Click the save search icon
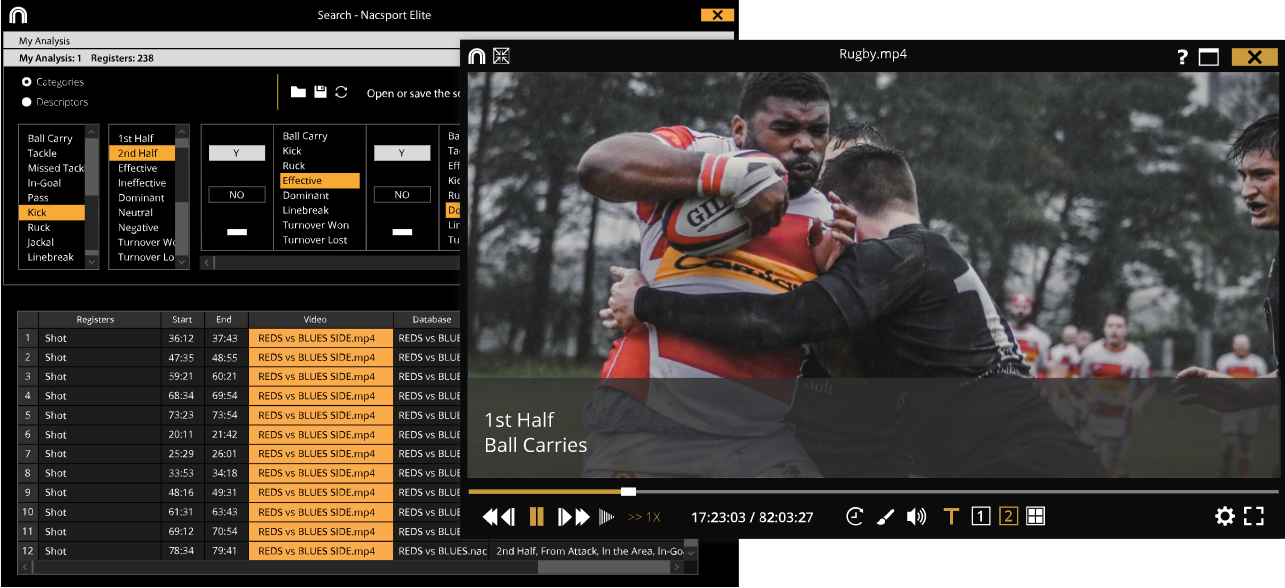The width and height of the screenshot is (1285, 588). (320, 92)
